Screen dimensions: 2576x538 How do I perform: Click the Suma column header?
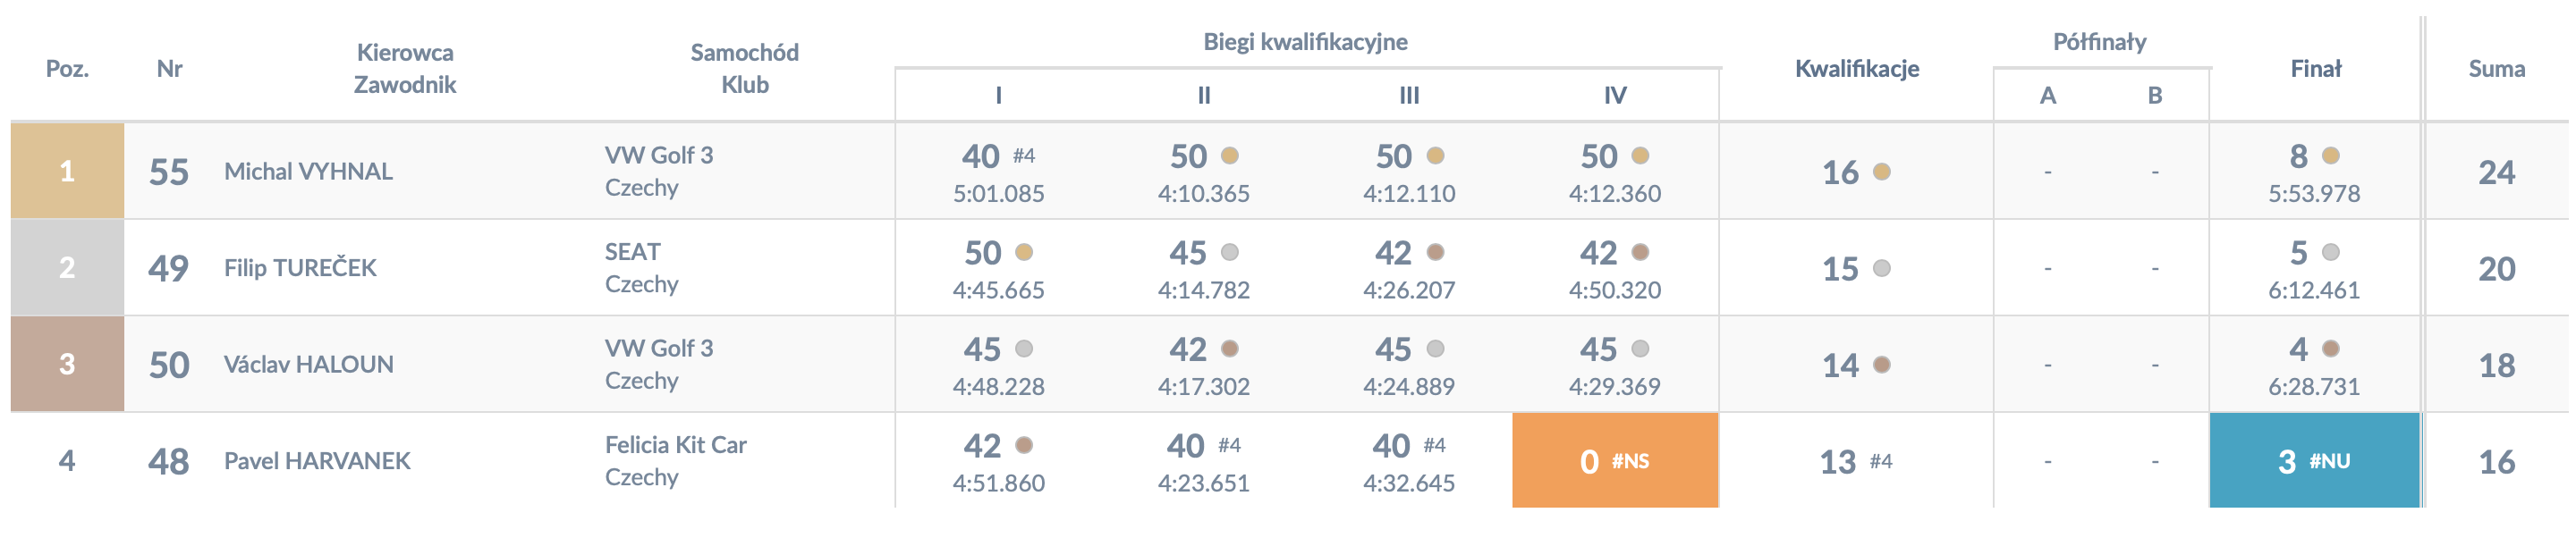[2497, 69]
